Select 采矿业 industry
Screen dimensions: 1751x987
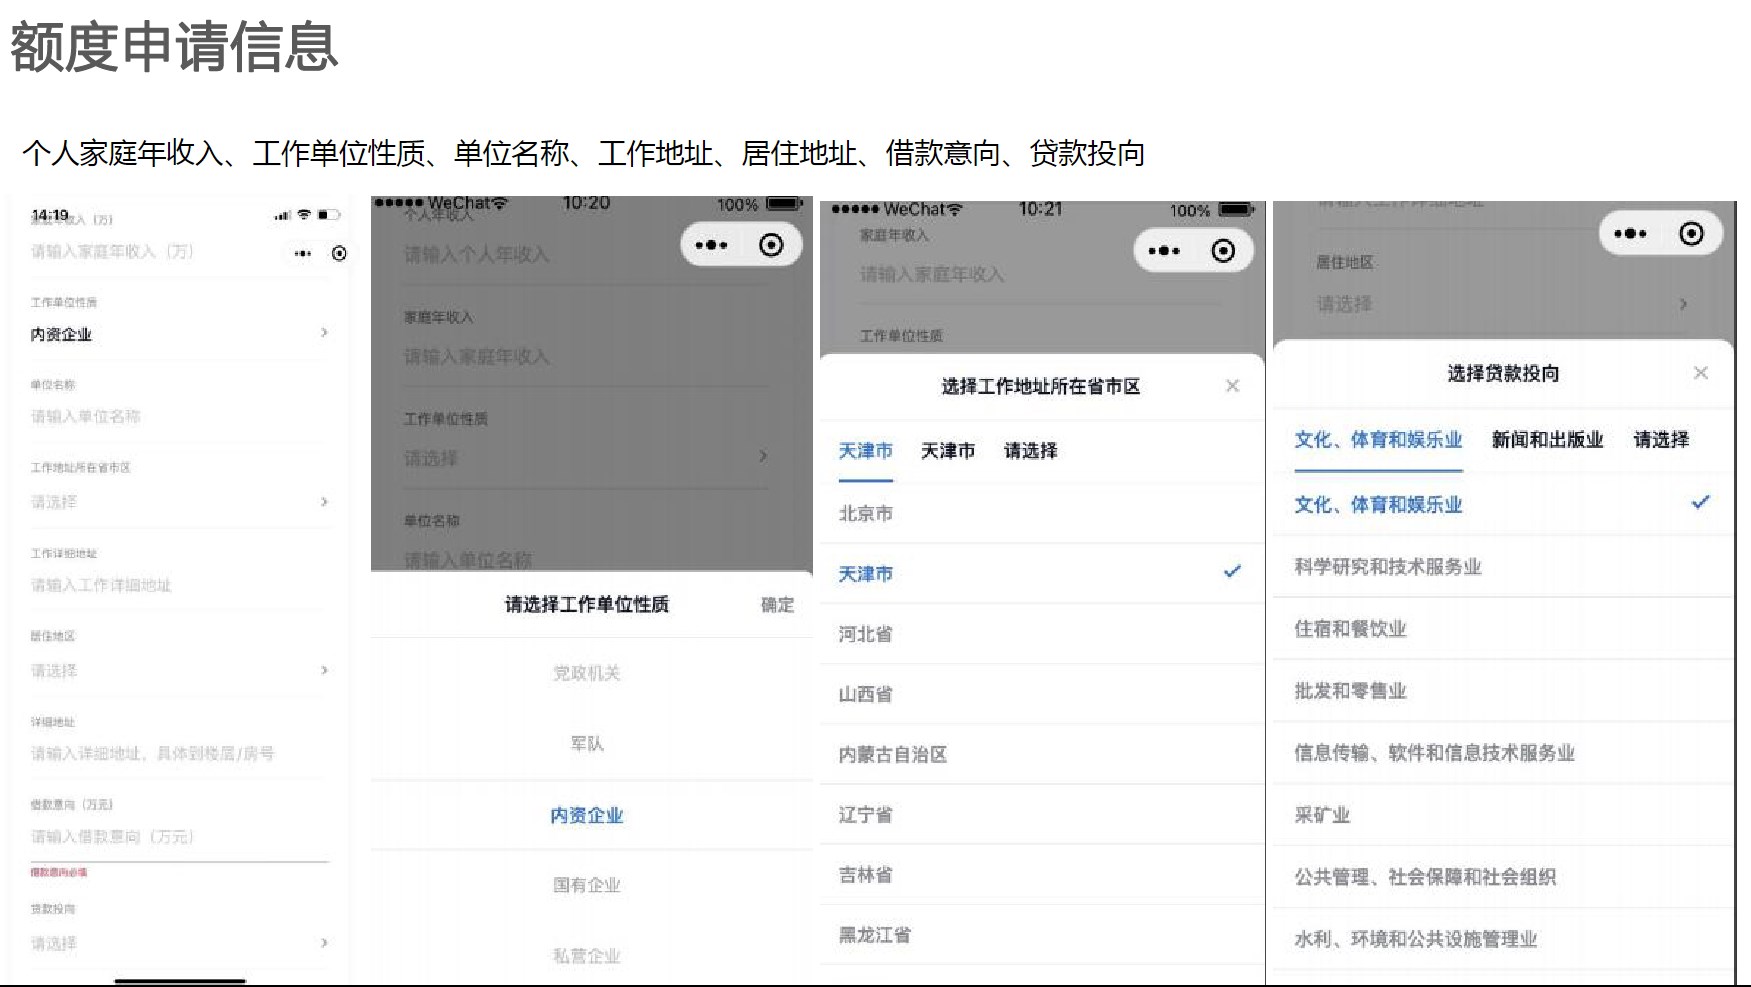pos(1503,815)
